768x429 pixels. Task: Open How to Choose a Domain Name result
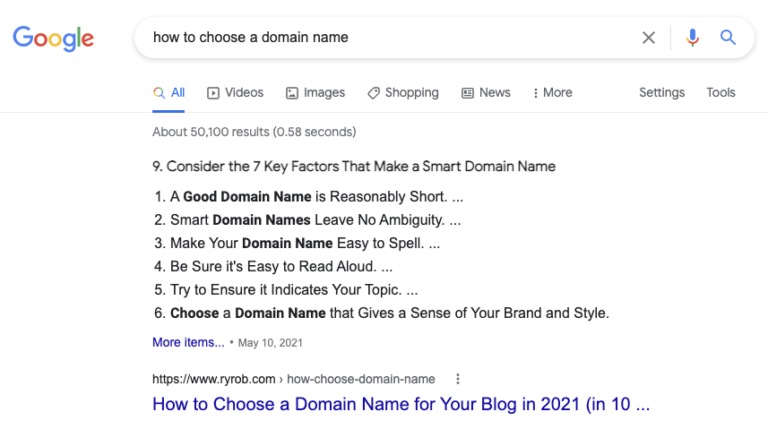pyautogui.click(x=401, y=405)
